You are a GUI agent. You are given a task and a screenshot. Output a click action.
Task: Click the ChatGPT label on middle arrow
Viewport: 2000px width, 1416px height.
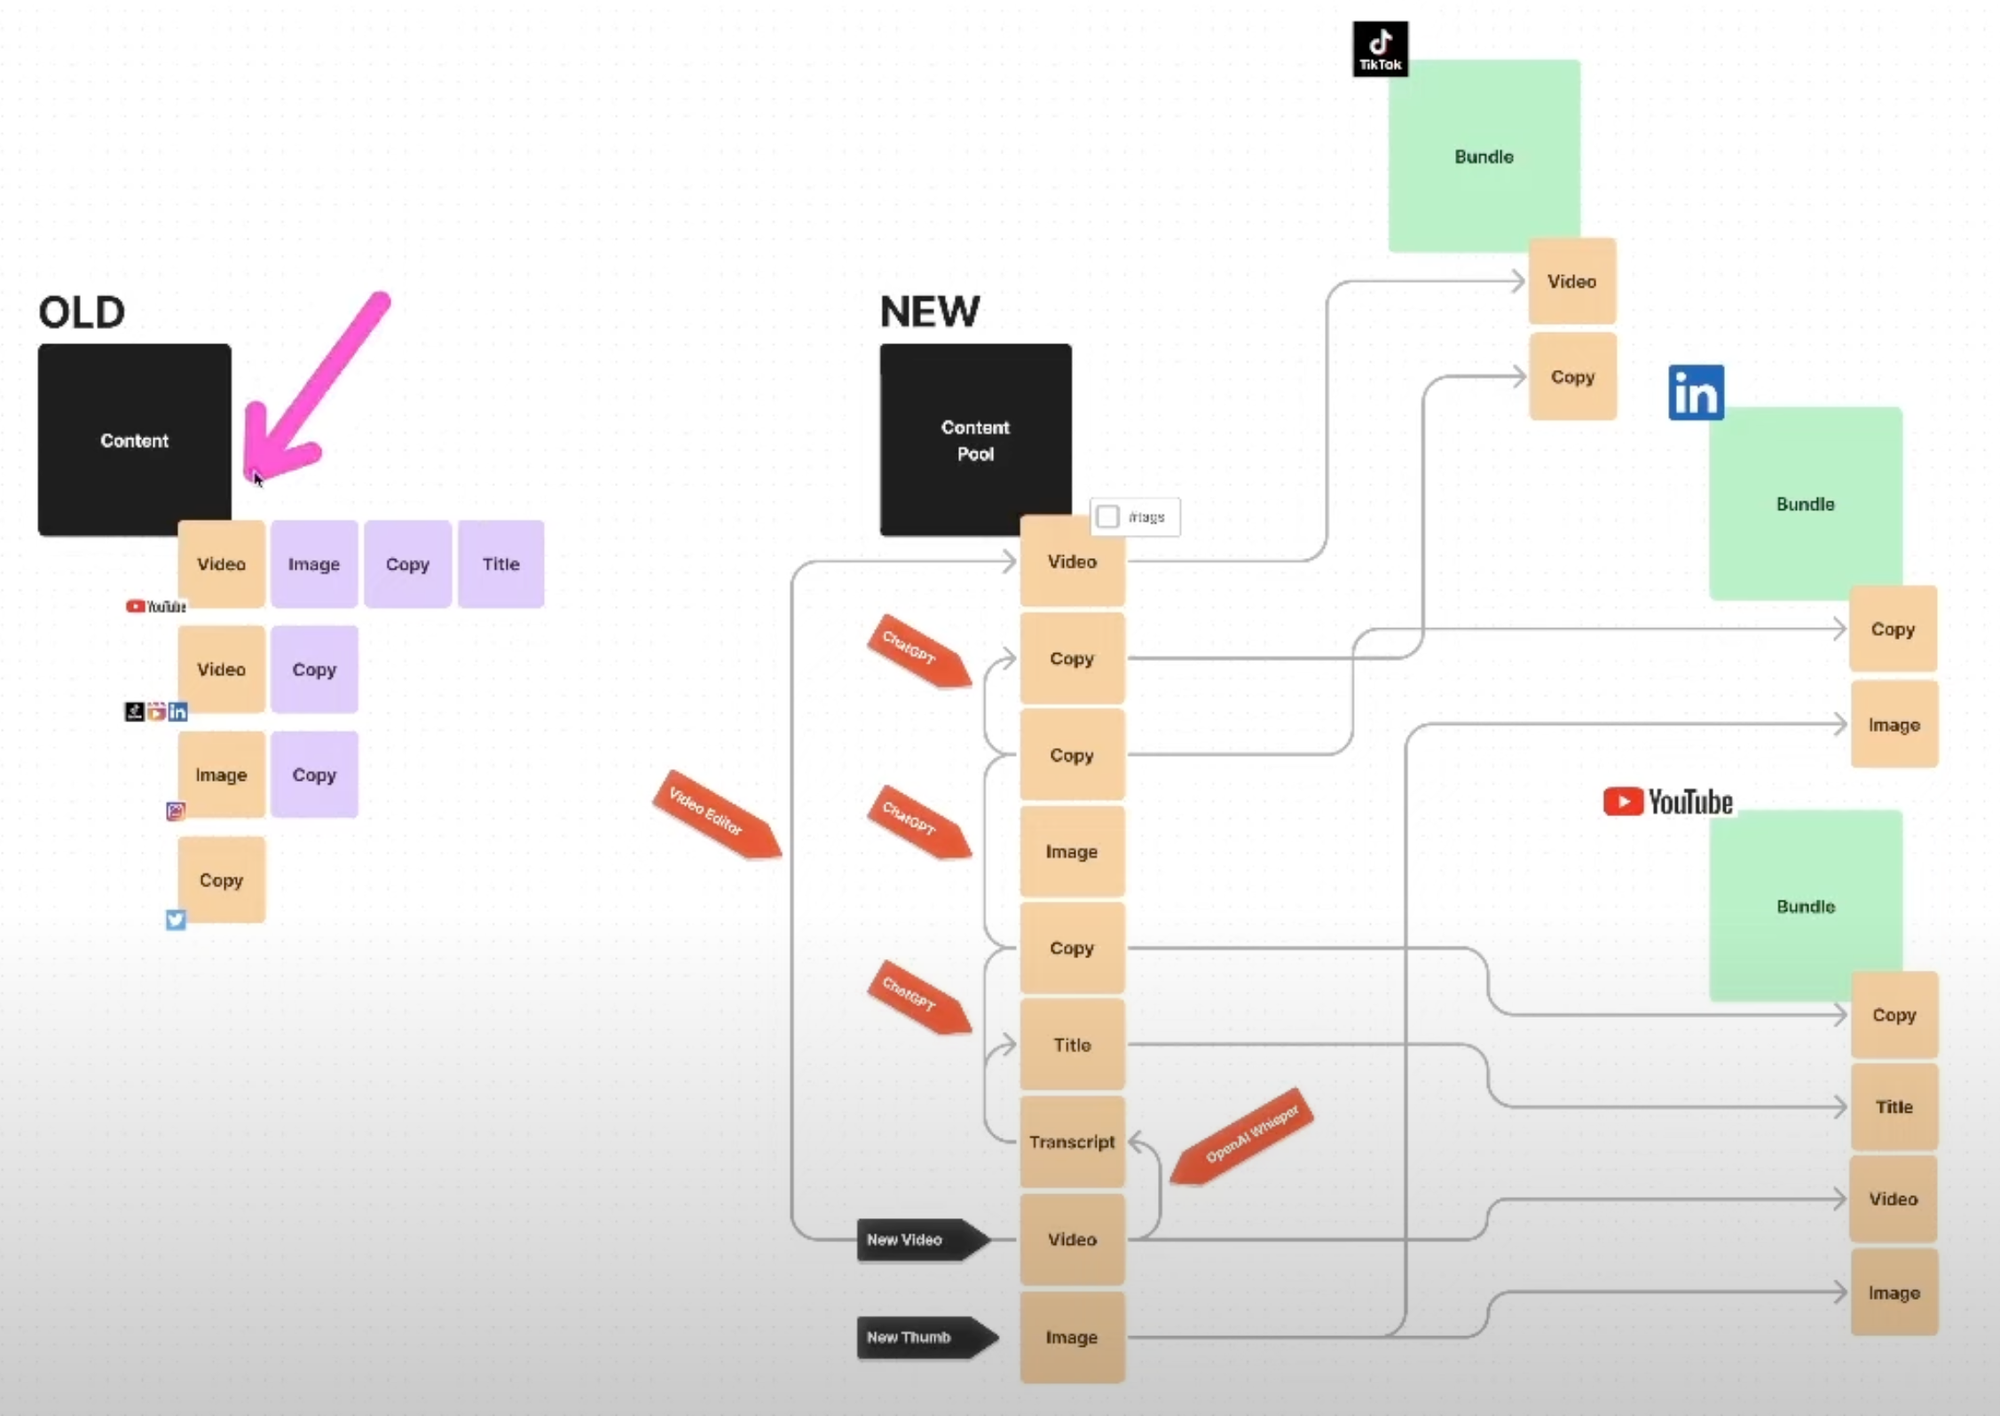point(913,824)
